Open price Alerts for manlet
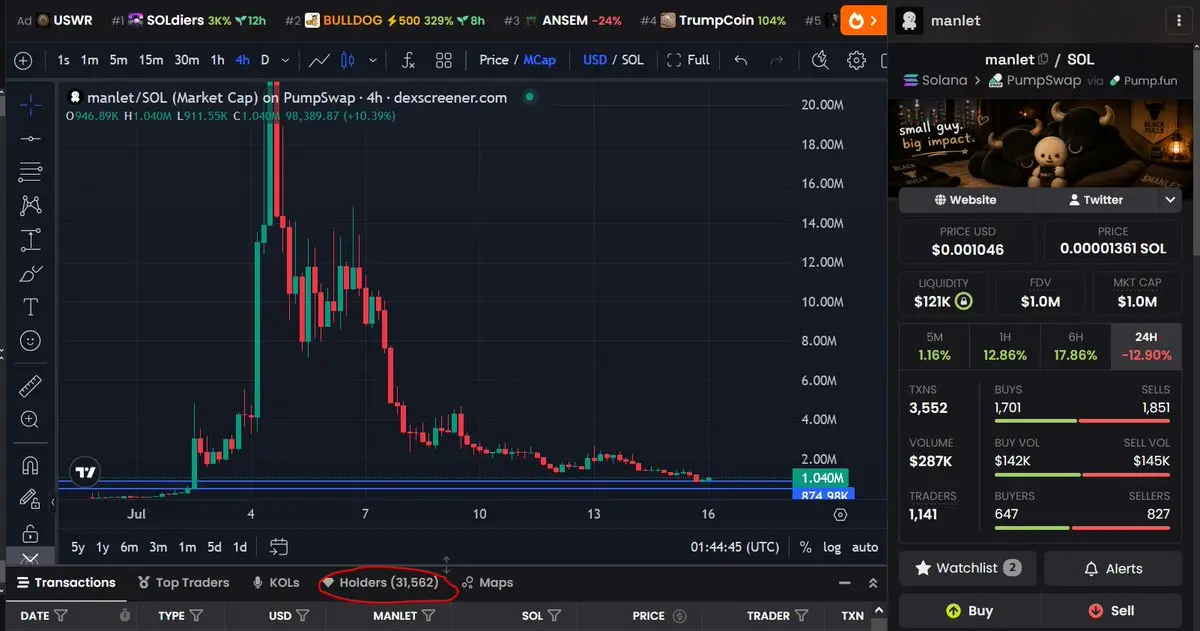Screen dimensions: 1200x631 (x=1113, y=568)
